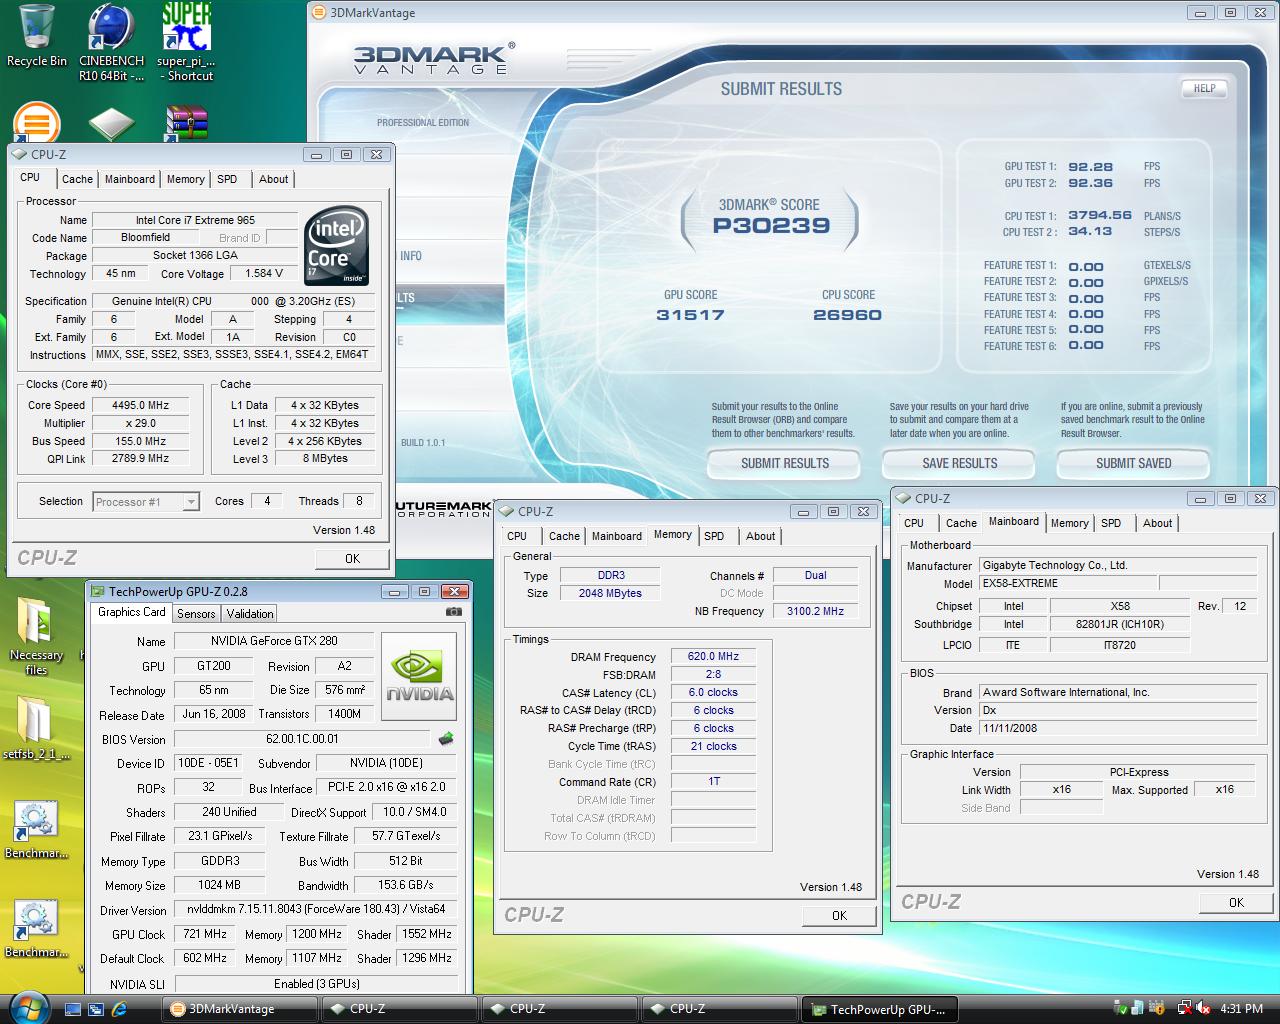Image resolution: width=1280 pixels, height=1024 pixels.
Task: Switch to 3DMarkVantage taskbar button
Action: pos(241,1009)
